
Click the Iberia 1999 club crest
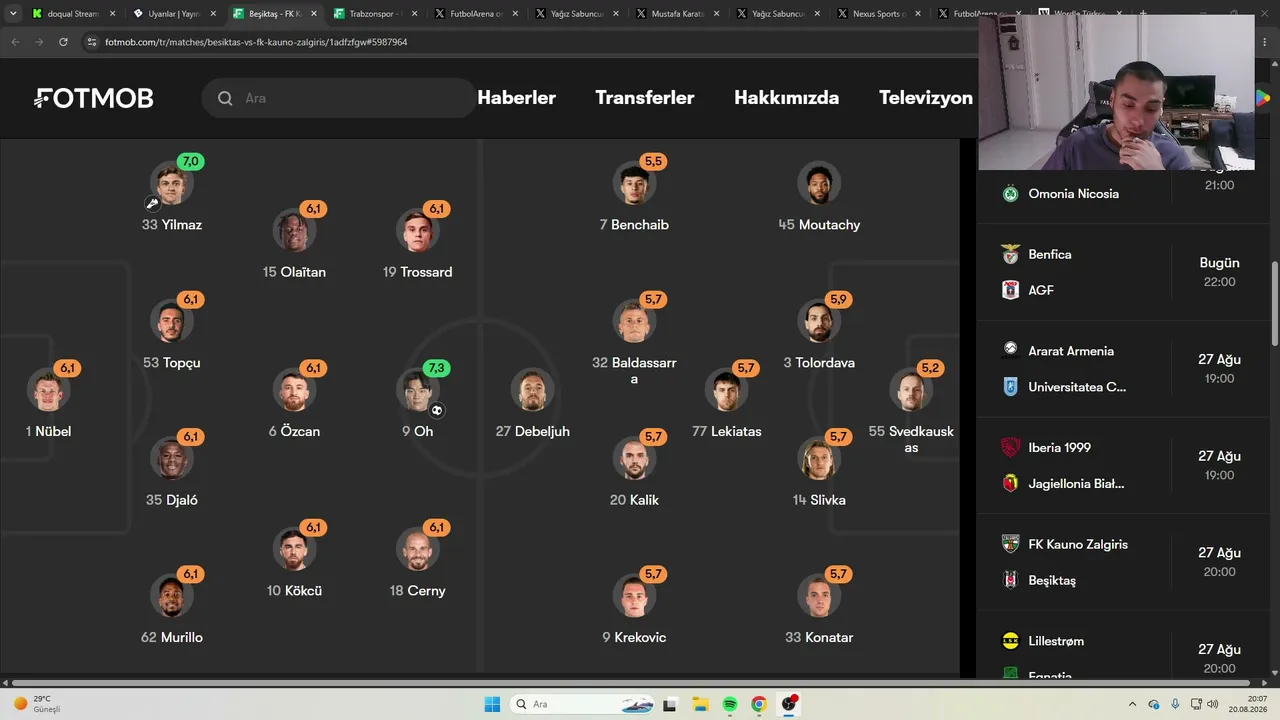point(1010,448)
